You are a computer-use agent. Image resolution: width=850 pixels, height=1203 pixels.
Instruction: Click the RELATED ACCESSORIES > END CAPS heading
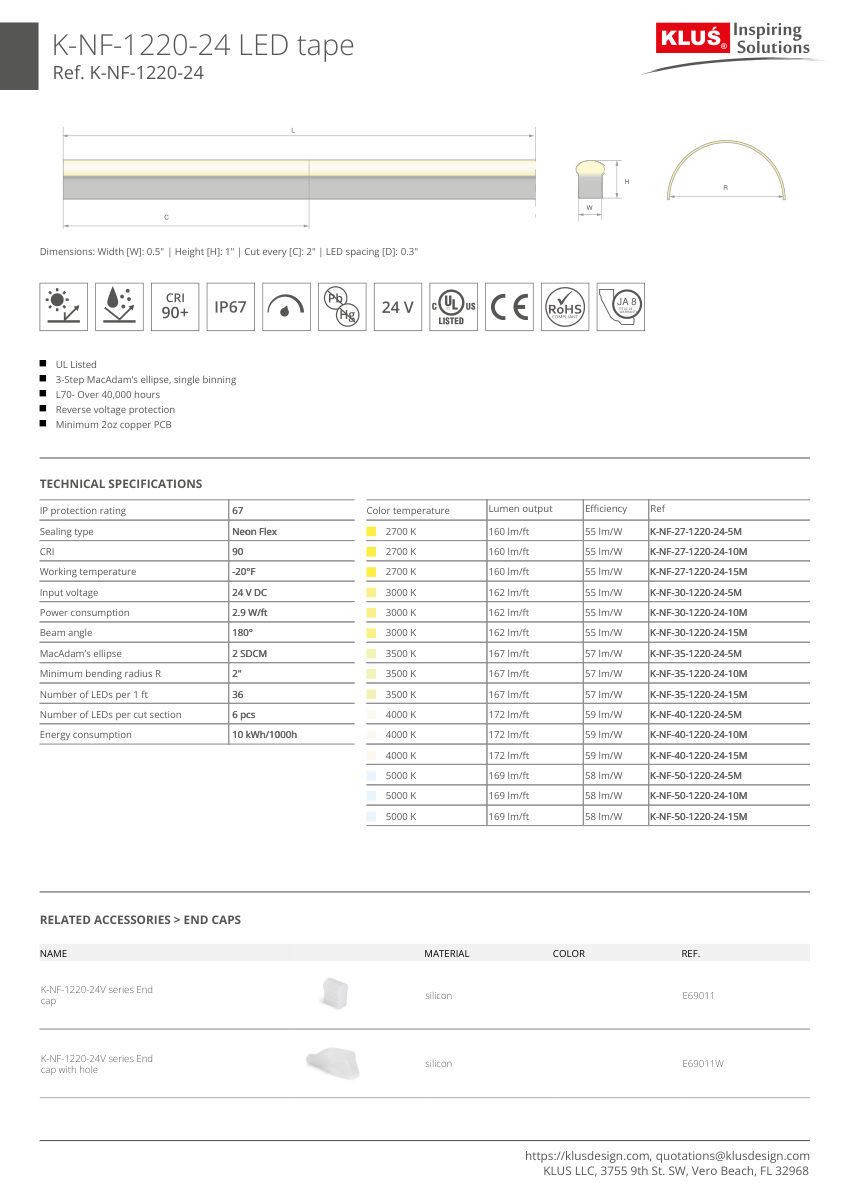pyautogui.click(x=140, y=919)
